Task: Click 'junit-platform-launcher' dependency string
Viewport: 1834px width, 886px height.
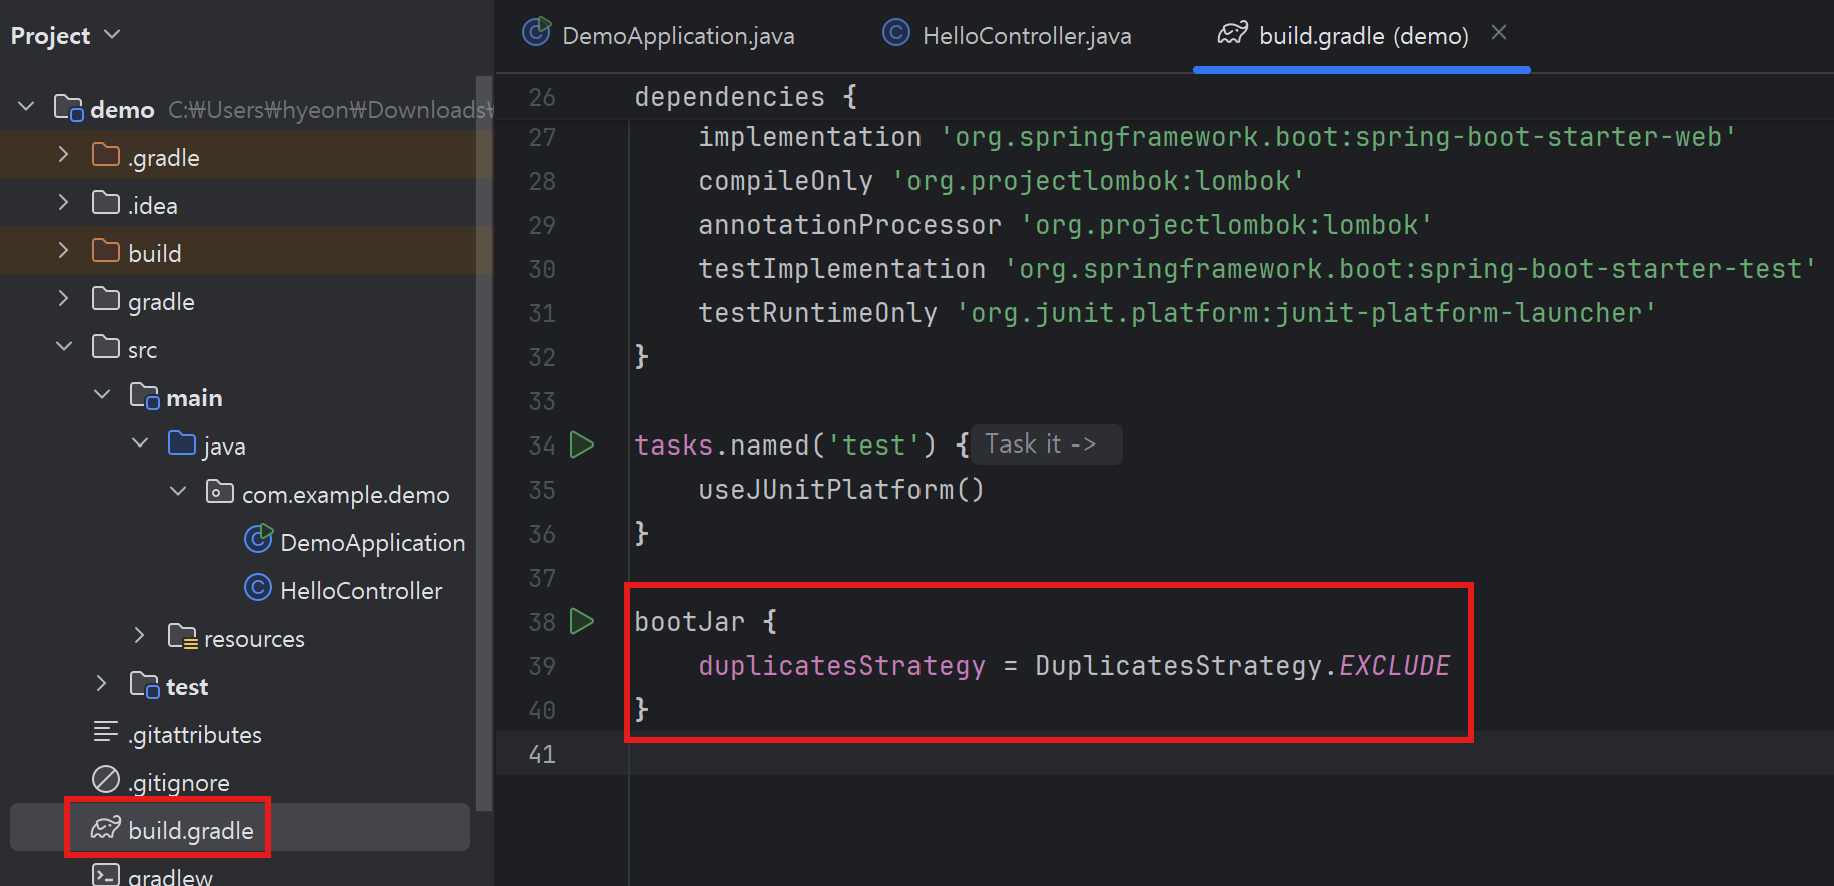Action: (x=1306, y=313)
